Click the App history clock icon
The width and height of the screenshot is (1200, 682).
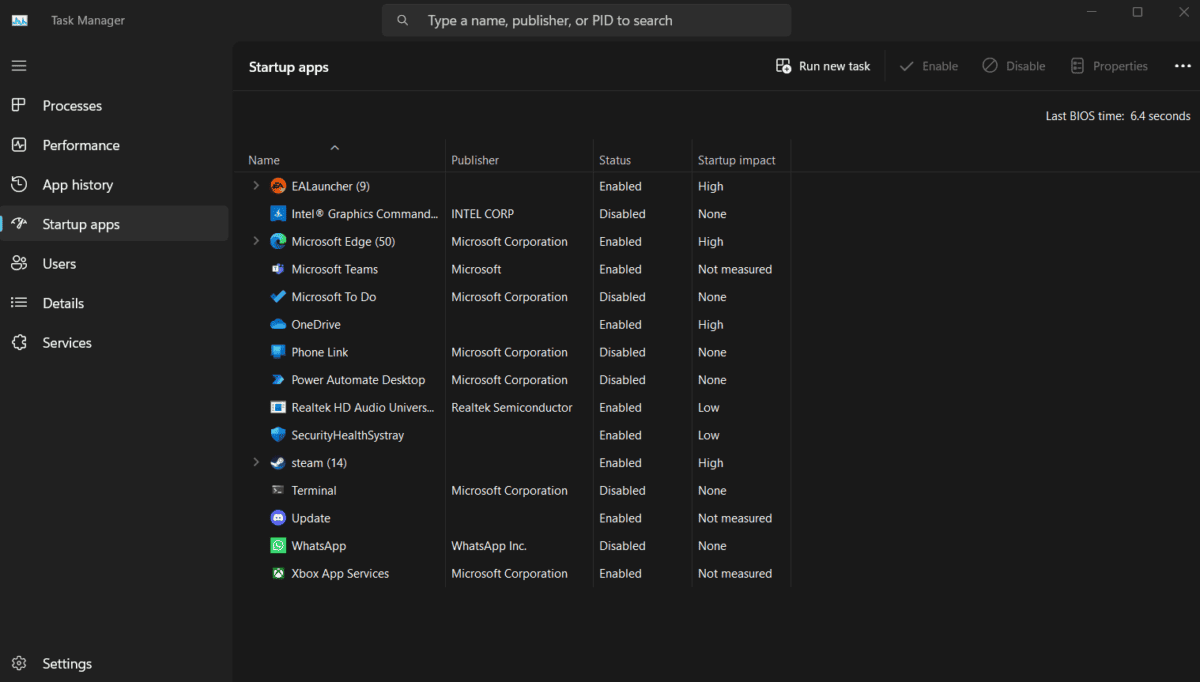pos(19,184)
